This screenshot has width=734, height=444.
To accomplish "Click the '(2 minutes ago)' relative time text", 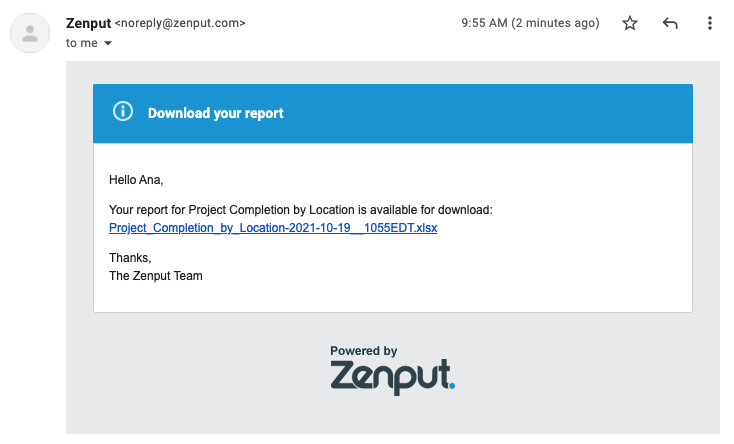I will (555, 23).
